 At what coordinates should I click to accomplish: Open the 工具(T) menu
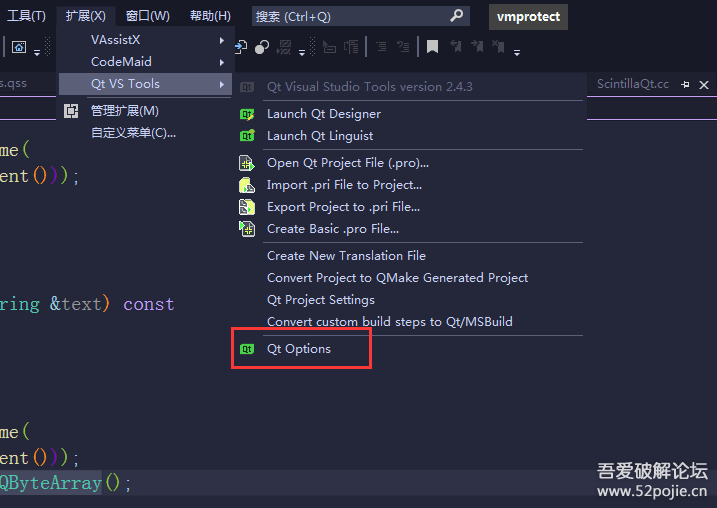point(26,16)
